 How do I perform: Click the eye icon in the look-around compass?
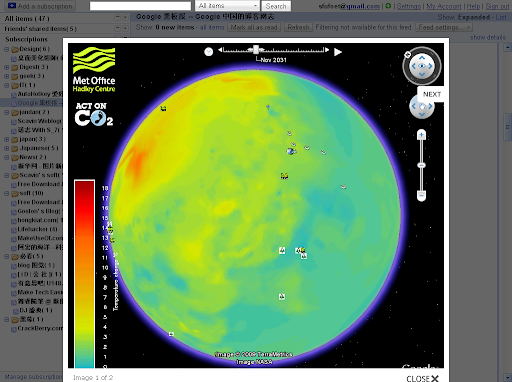click(x=422, y=66)
